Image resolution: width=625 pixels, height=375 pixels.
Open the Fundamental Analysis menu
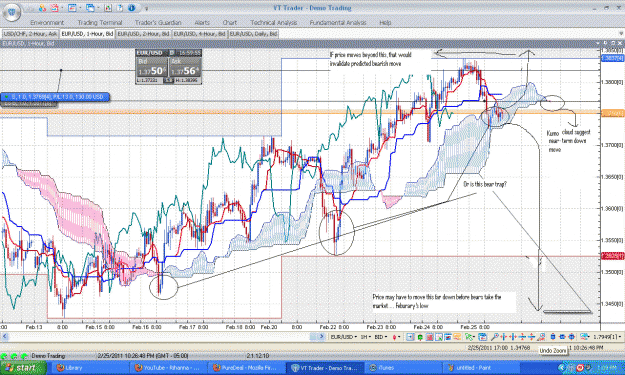coord(338,23)
